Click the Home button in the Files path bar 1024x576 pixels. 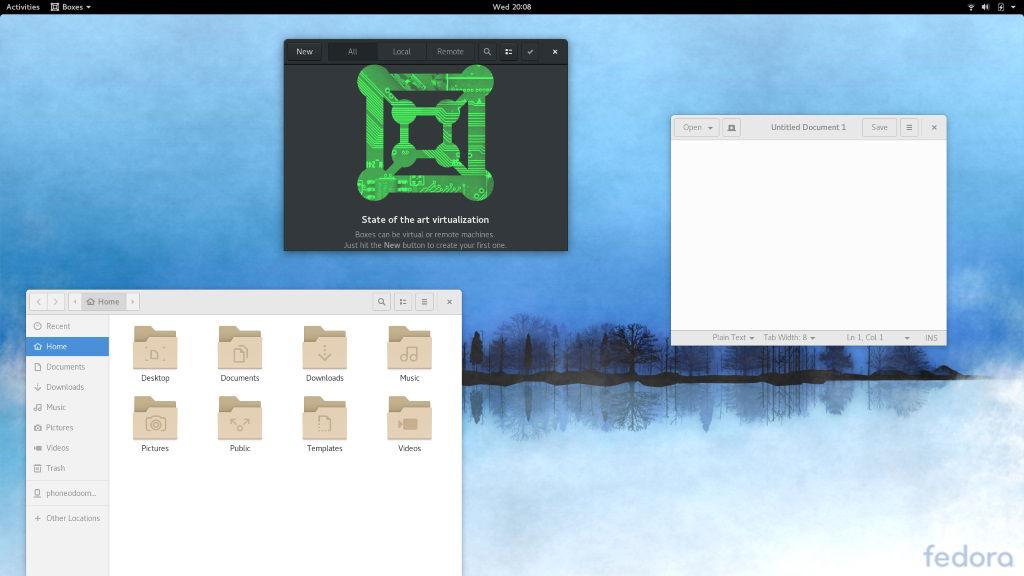click(x=103, y=301)
